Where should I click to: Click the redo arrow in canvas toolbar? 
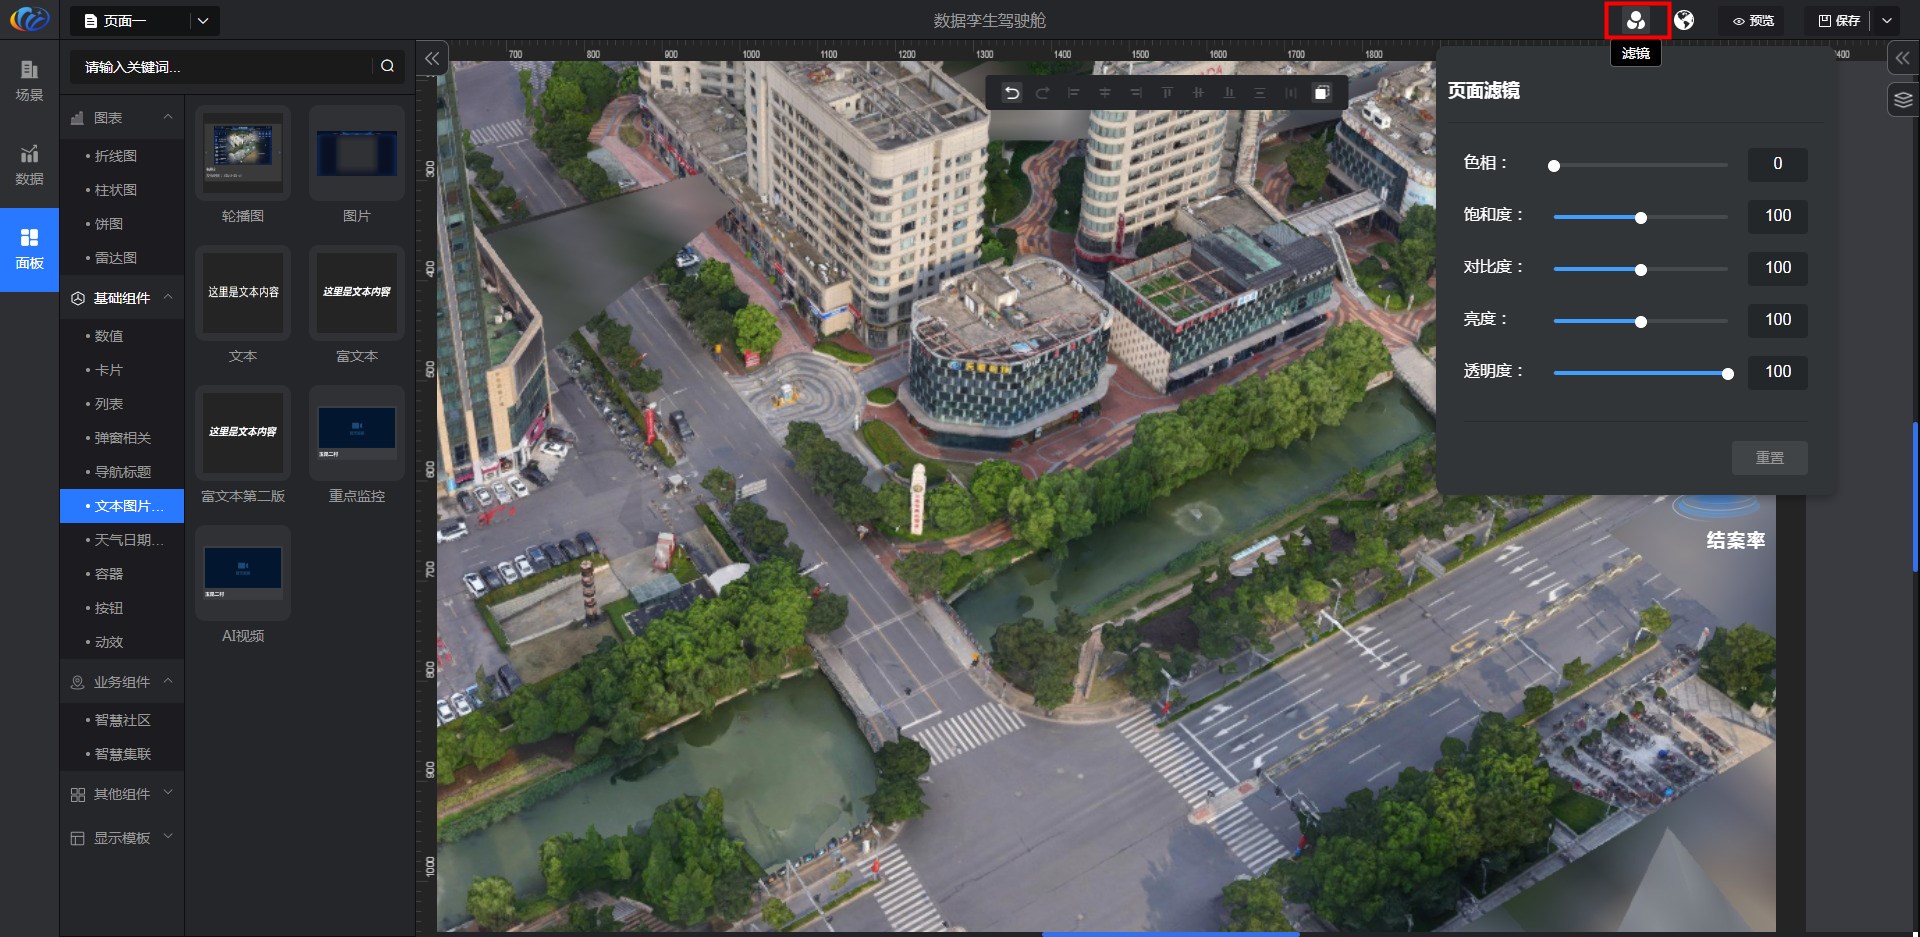(1042, 93)
